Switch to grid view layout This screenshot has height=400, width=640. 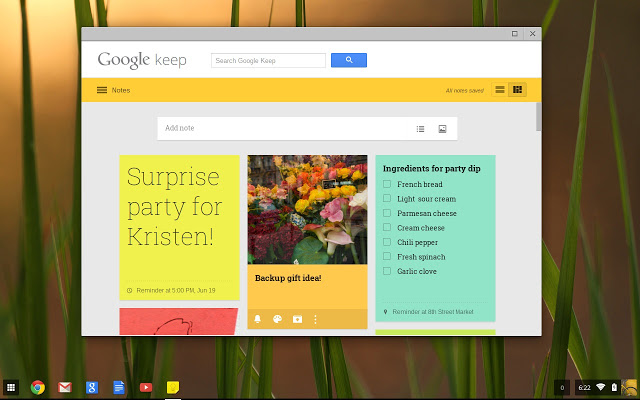517,90
